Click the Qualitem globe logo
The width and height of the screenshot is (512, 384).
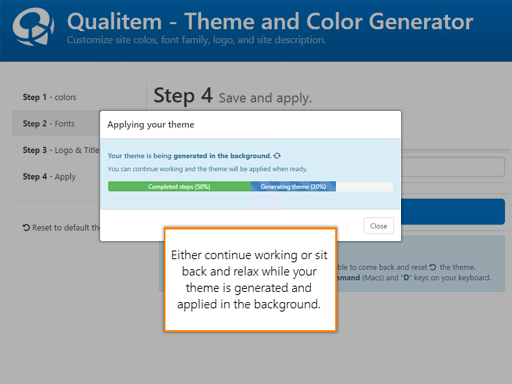click(33, 27)
